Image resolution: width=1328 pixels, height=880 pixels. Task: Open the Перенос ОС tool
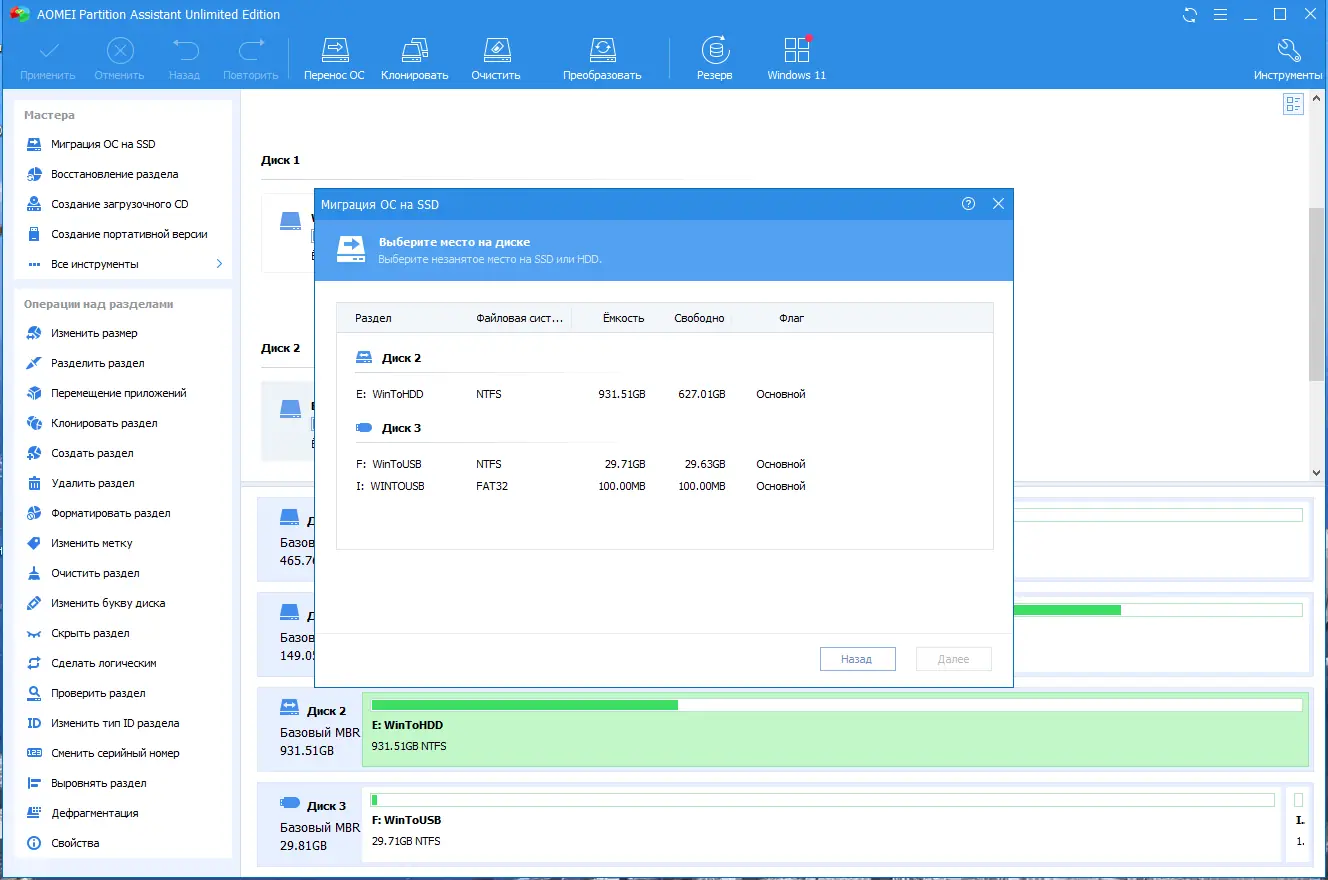[334, 60]
